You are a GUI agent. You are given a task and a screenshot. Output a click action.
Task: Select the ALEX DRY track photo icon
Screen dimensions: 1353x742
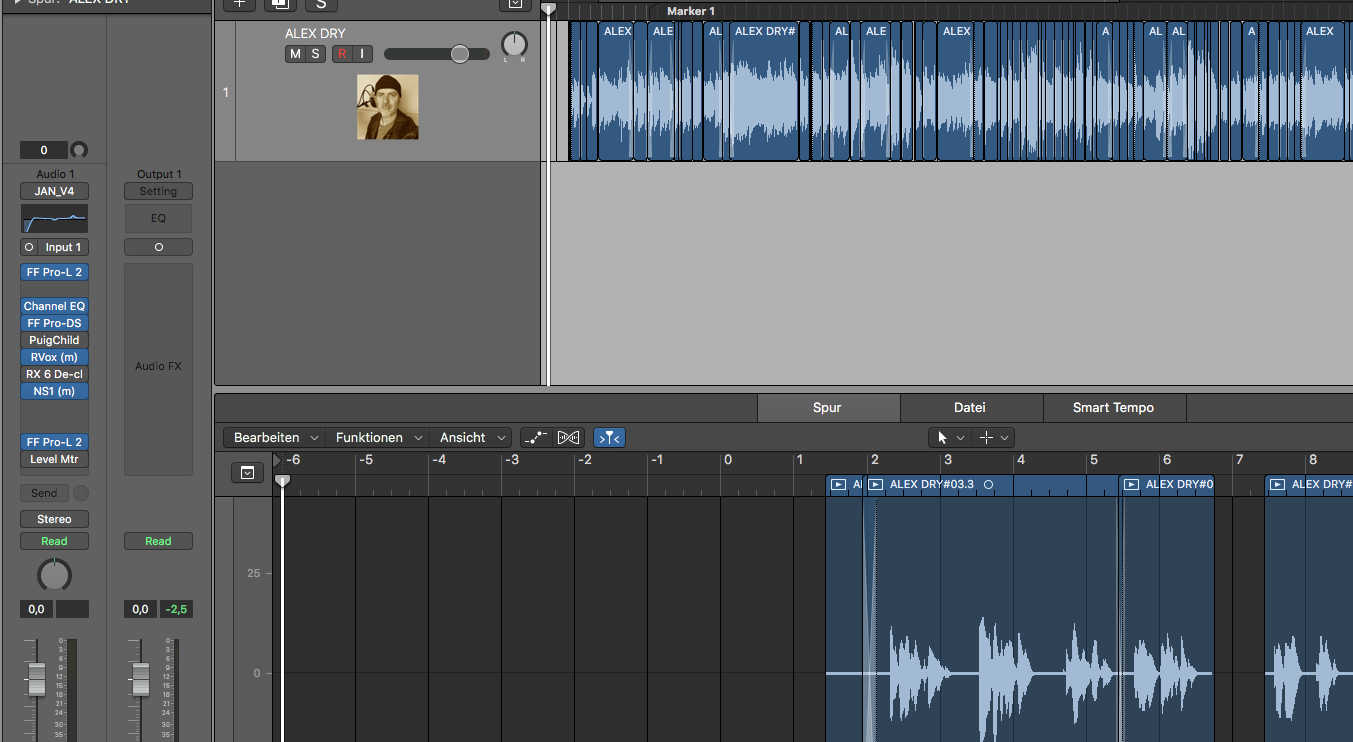[x=388, y=107]
